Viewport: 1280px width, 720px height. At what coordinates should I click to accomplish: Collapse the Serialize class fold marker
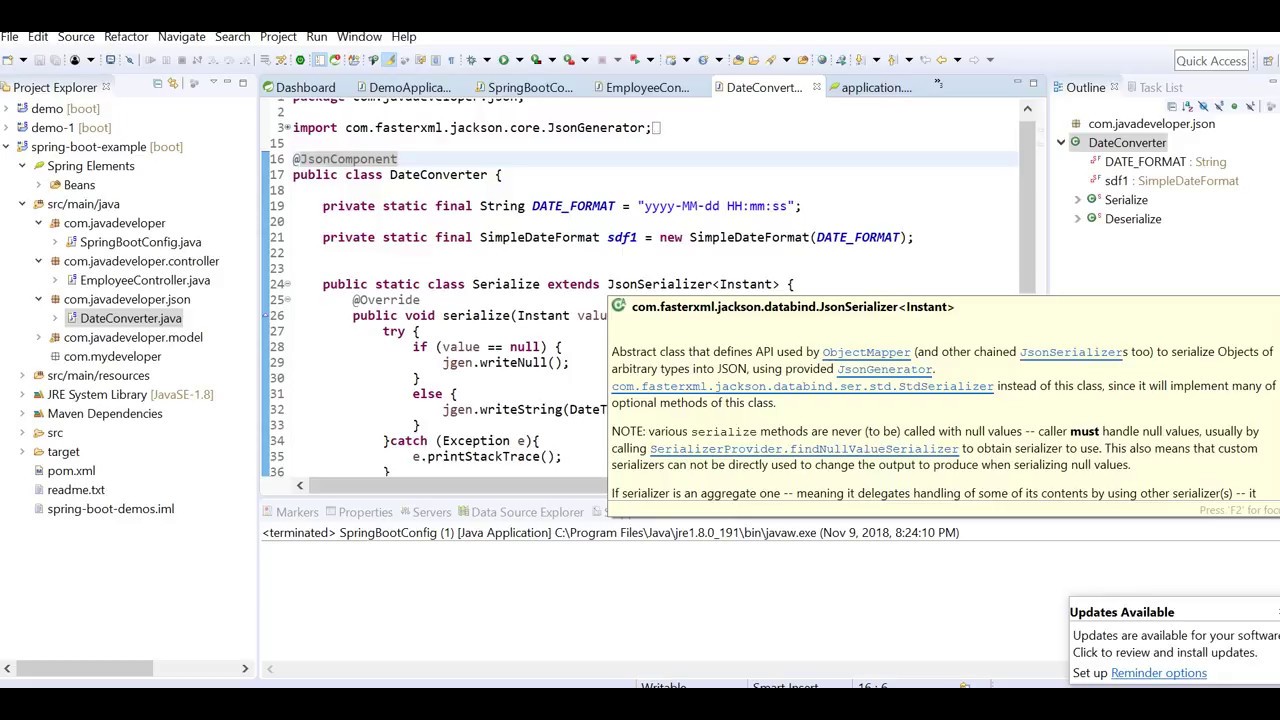(x=288, y=284)
